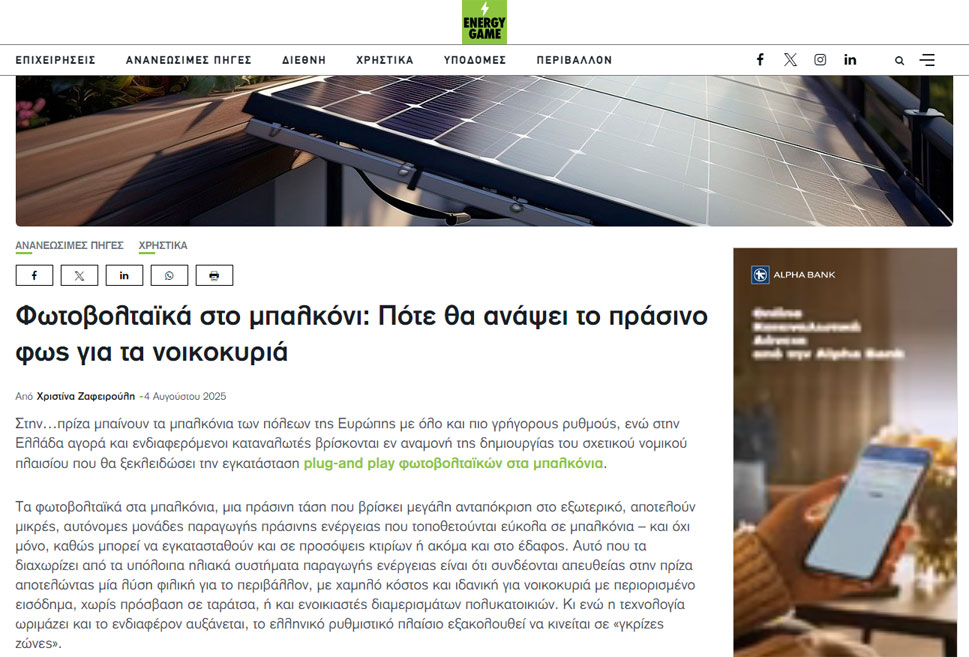Click the Alpha Bank advertisement banner
The width and height of the screenshot is (969, 657).
pos(845,452)
